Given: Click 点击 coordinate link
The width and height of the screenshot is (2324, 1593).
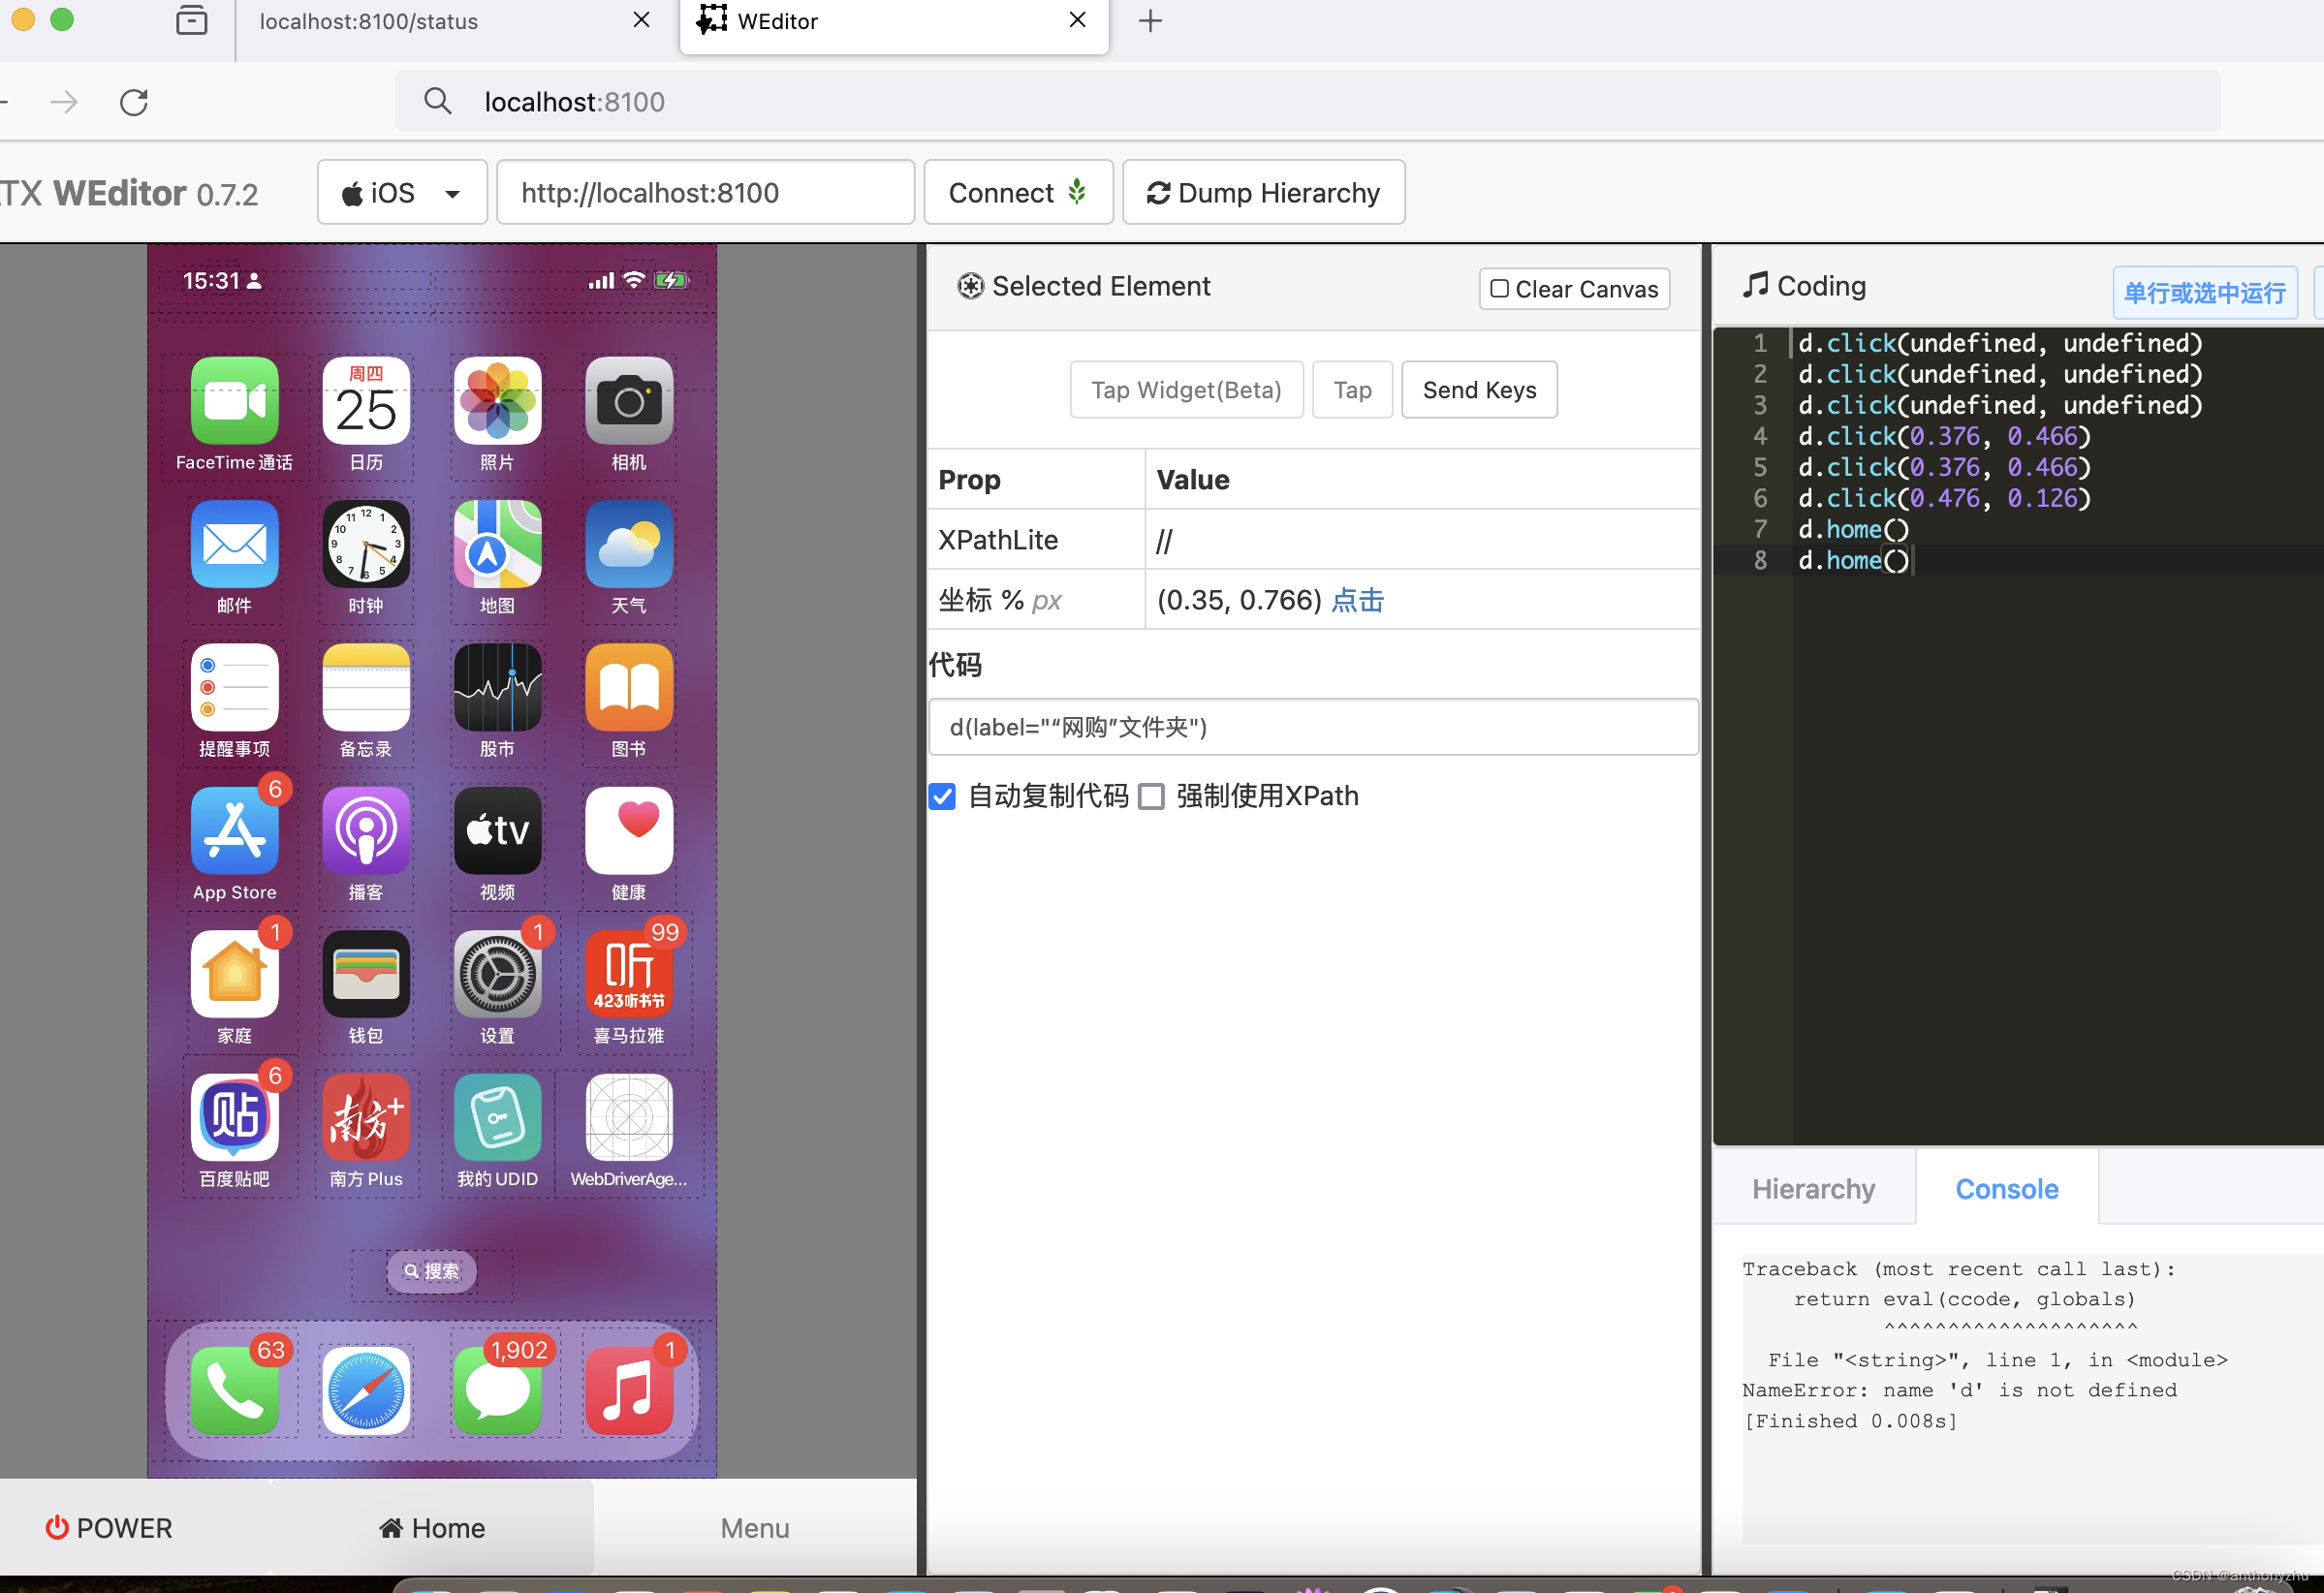Looking at the screenshot, I should [1358, 601].
